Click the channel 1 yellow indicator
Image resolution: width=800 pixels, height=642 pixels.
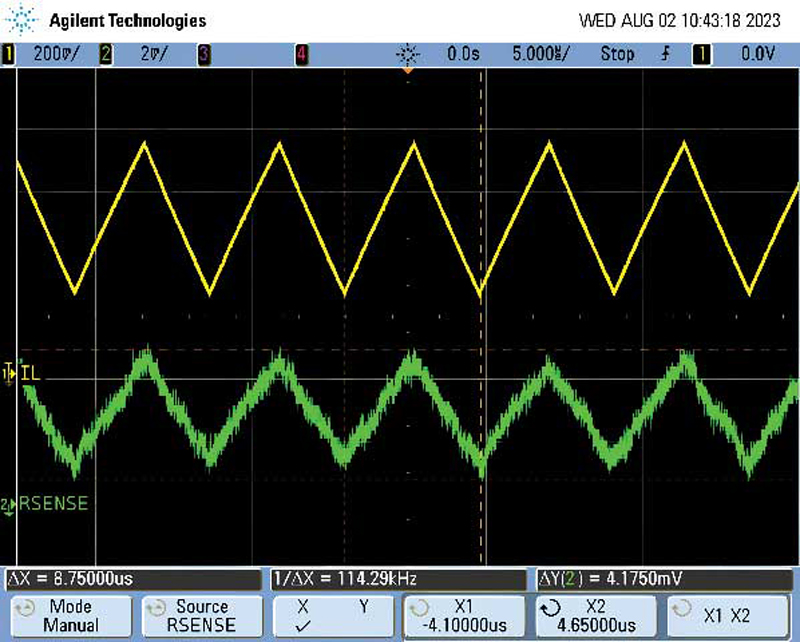tap(10, 54)
